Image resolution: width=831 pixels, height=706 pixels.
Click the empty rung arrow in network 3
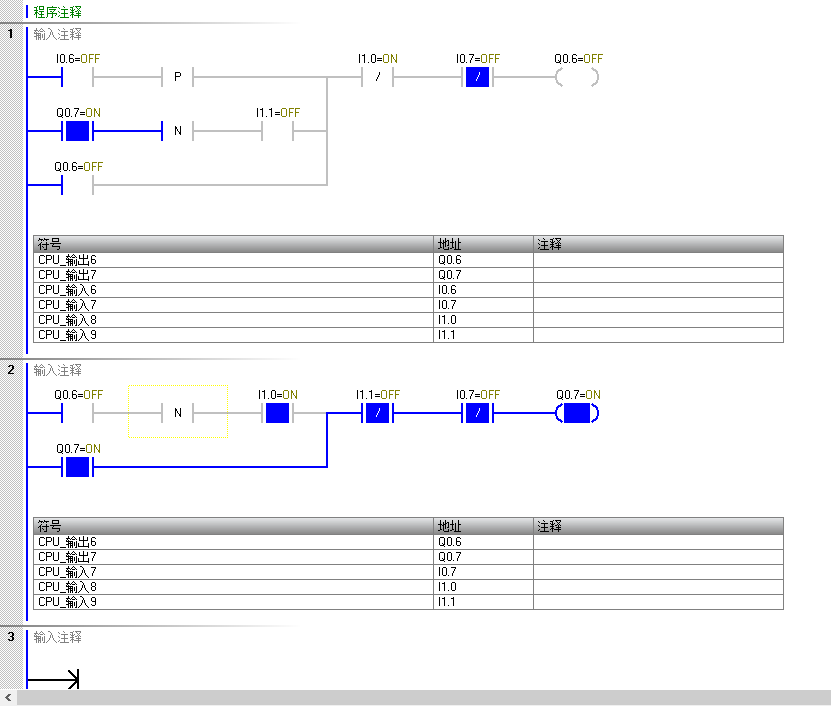point(53,680)
